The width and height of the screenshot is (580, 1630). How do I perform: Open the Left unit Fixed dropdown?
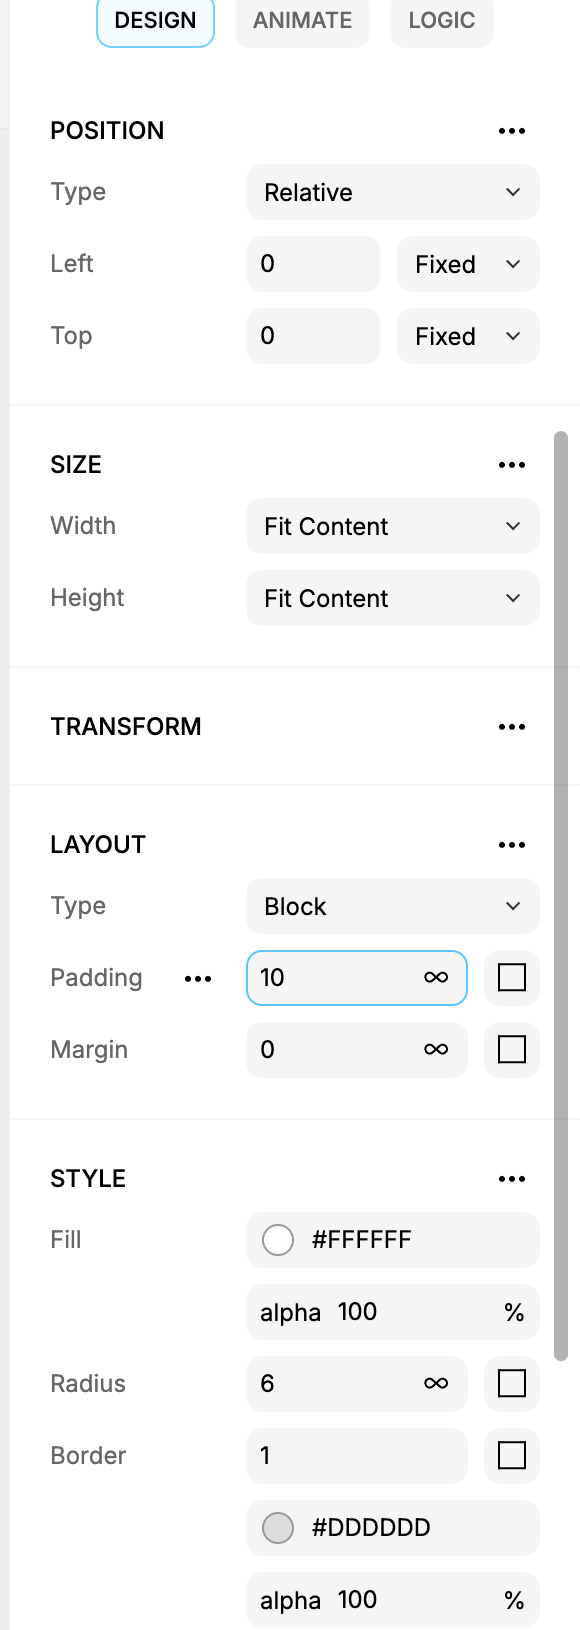(x=468, y=264)
